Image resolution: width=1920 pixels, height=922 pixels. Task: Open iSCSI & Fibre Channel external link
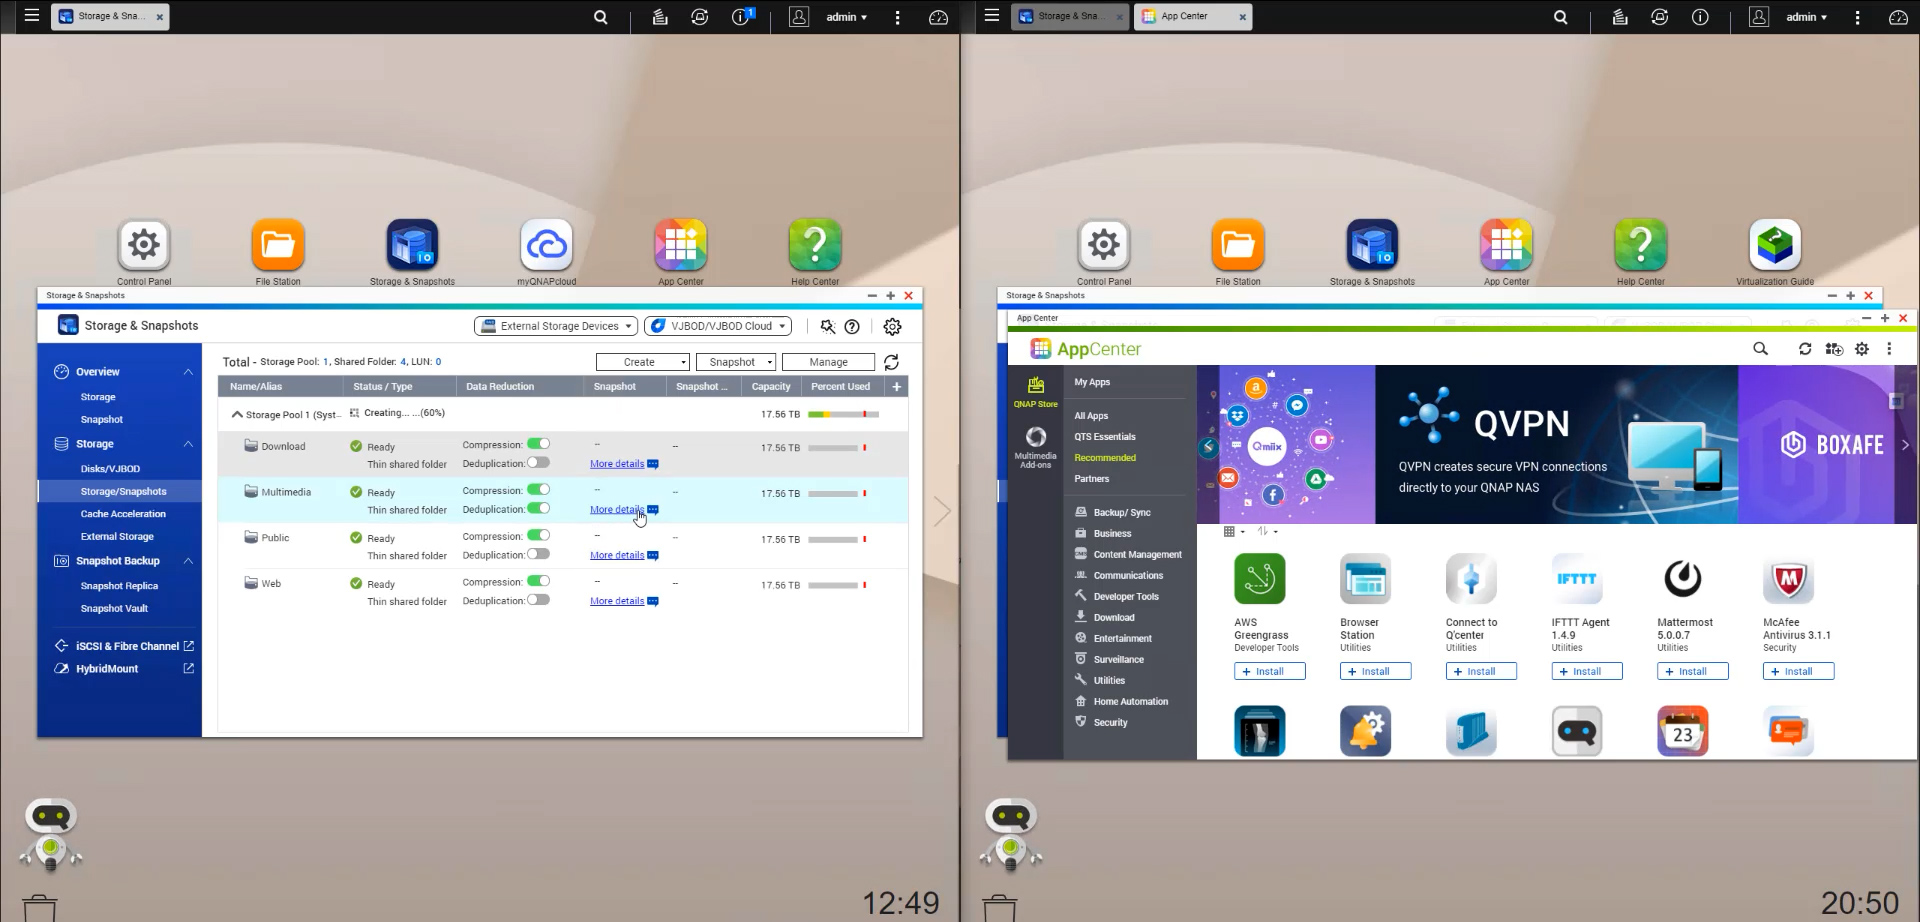[189, 646]
